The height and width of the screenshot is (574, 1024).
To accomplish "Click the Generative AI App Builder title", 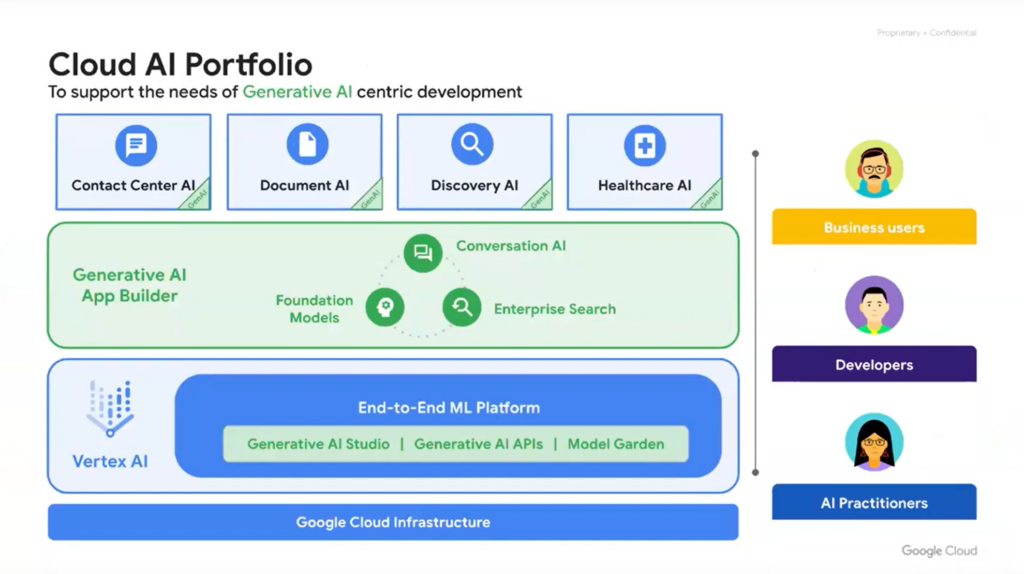I will 129,285.
